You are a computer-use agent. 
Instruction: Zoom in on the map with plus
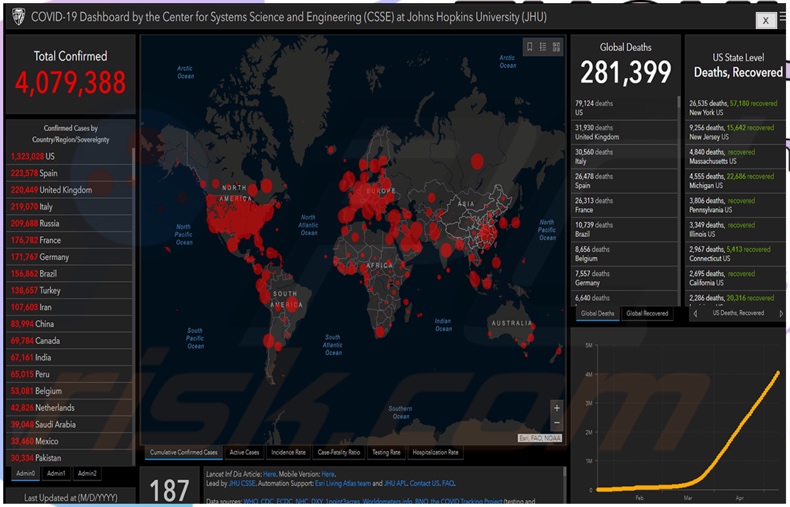coord(557,408)
